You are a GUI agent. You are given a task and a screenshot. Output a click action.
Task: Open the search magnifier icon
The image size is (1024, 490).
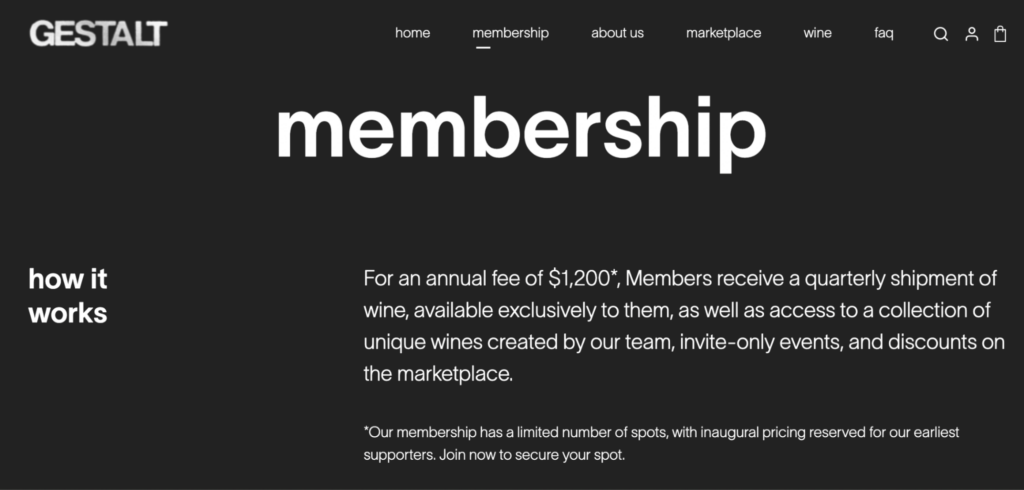tap(941, 34)
